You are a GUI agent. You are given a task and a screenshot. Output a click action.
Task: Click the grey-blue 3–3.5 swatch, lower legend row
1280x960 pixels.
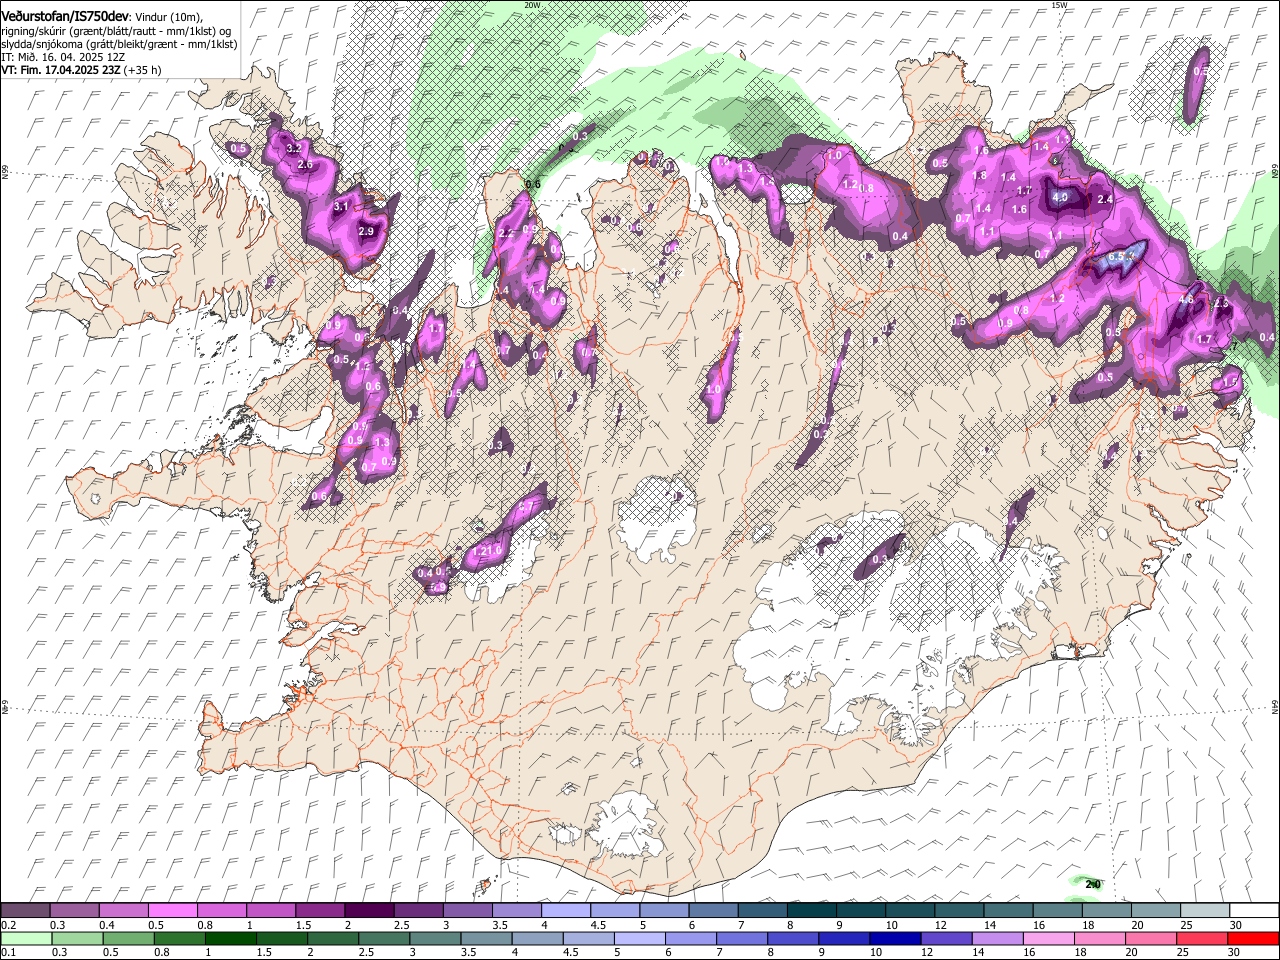[x=435, y=938]
